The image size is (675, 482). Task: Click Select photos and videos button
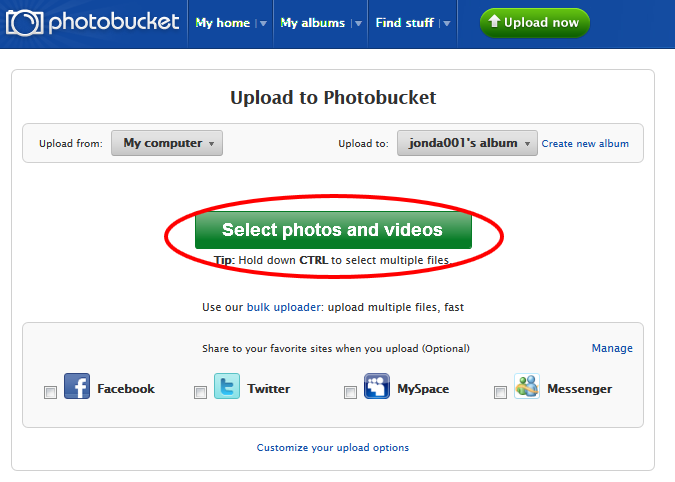tap(333, 230)
